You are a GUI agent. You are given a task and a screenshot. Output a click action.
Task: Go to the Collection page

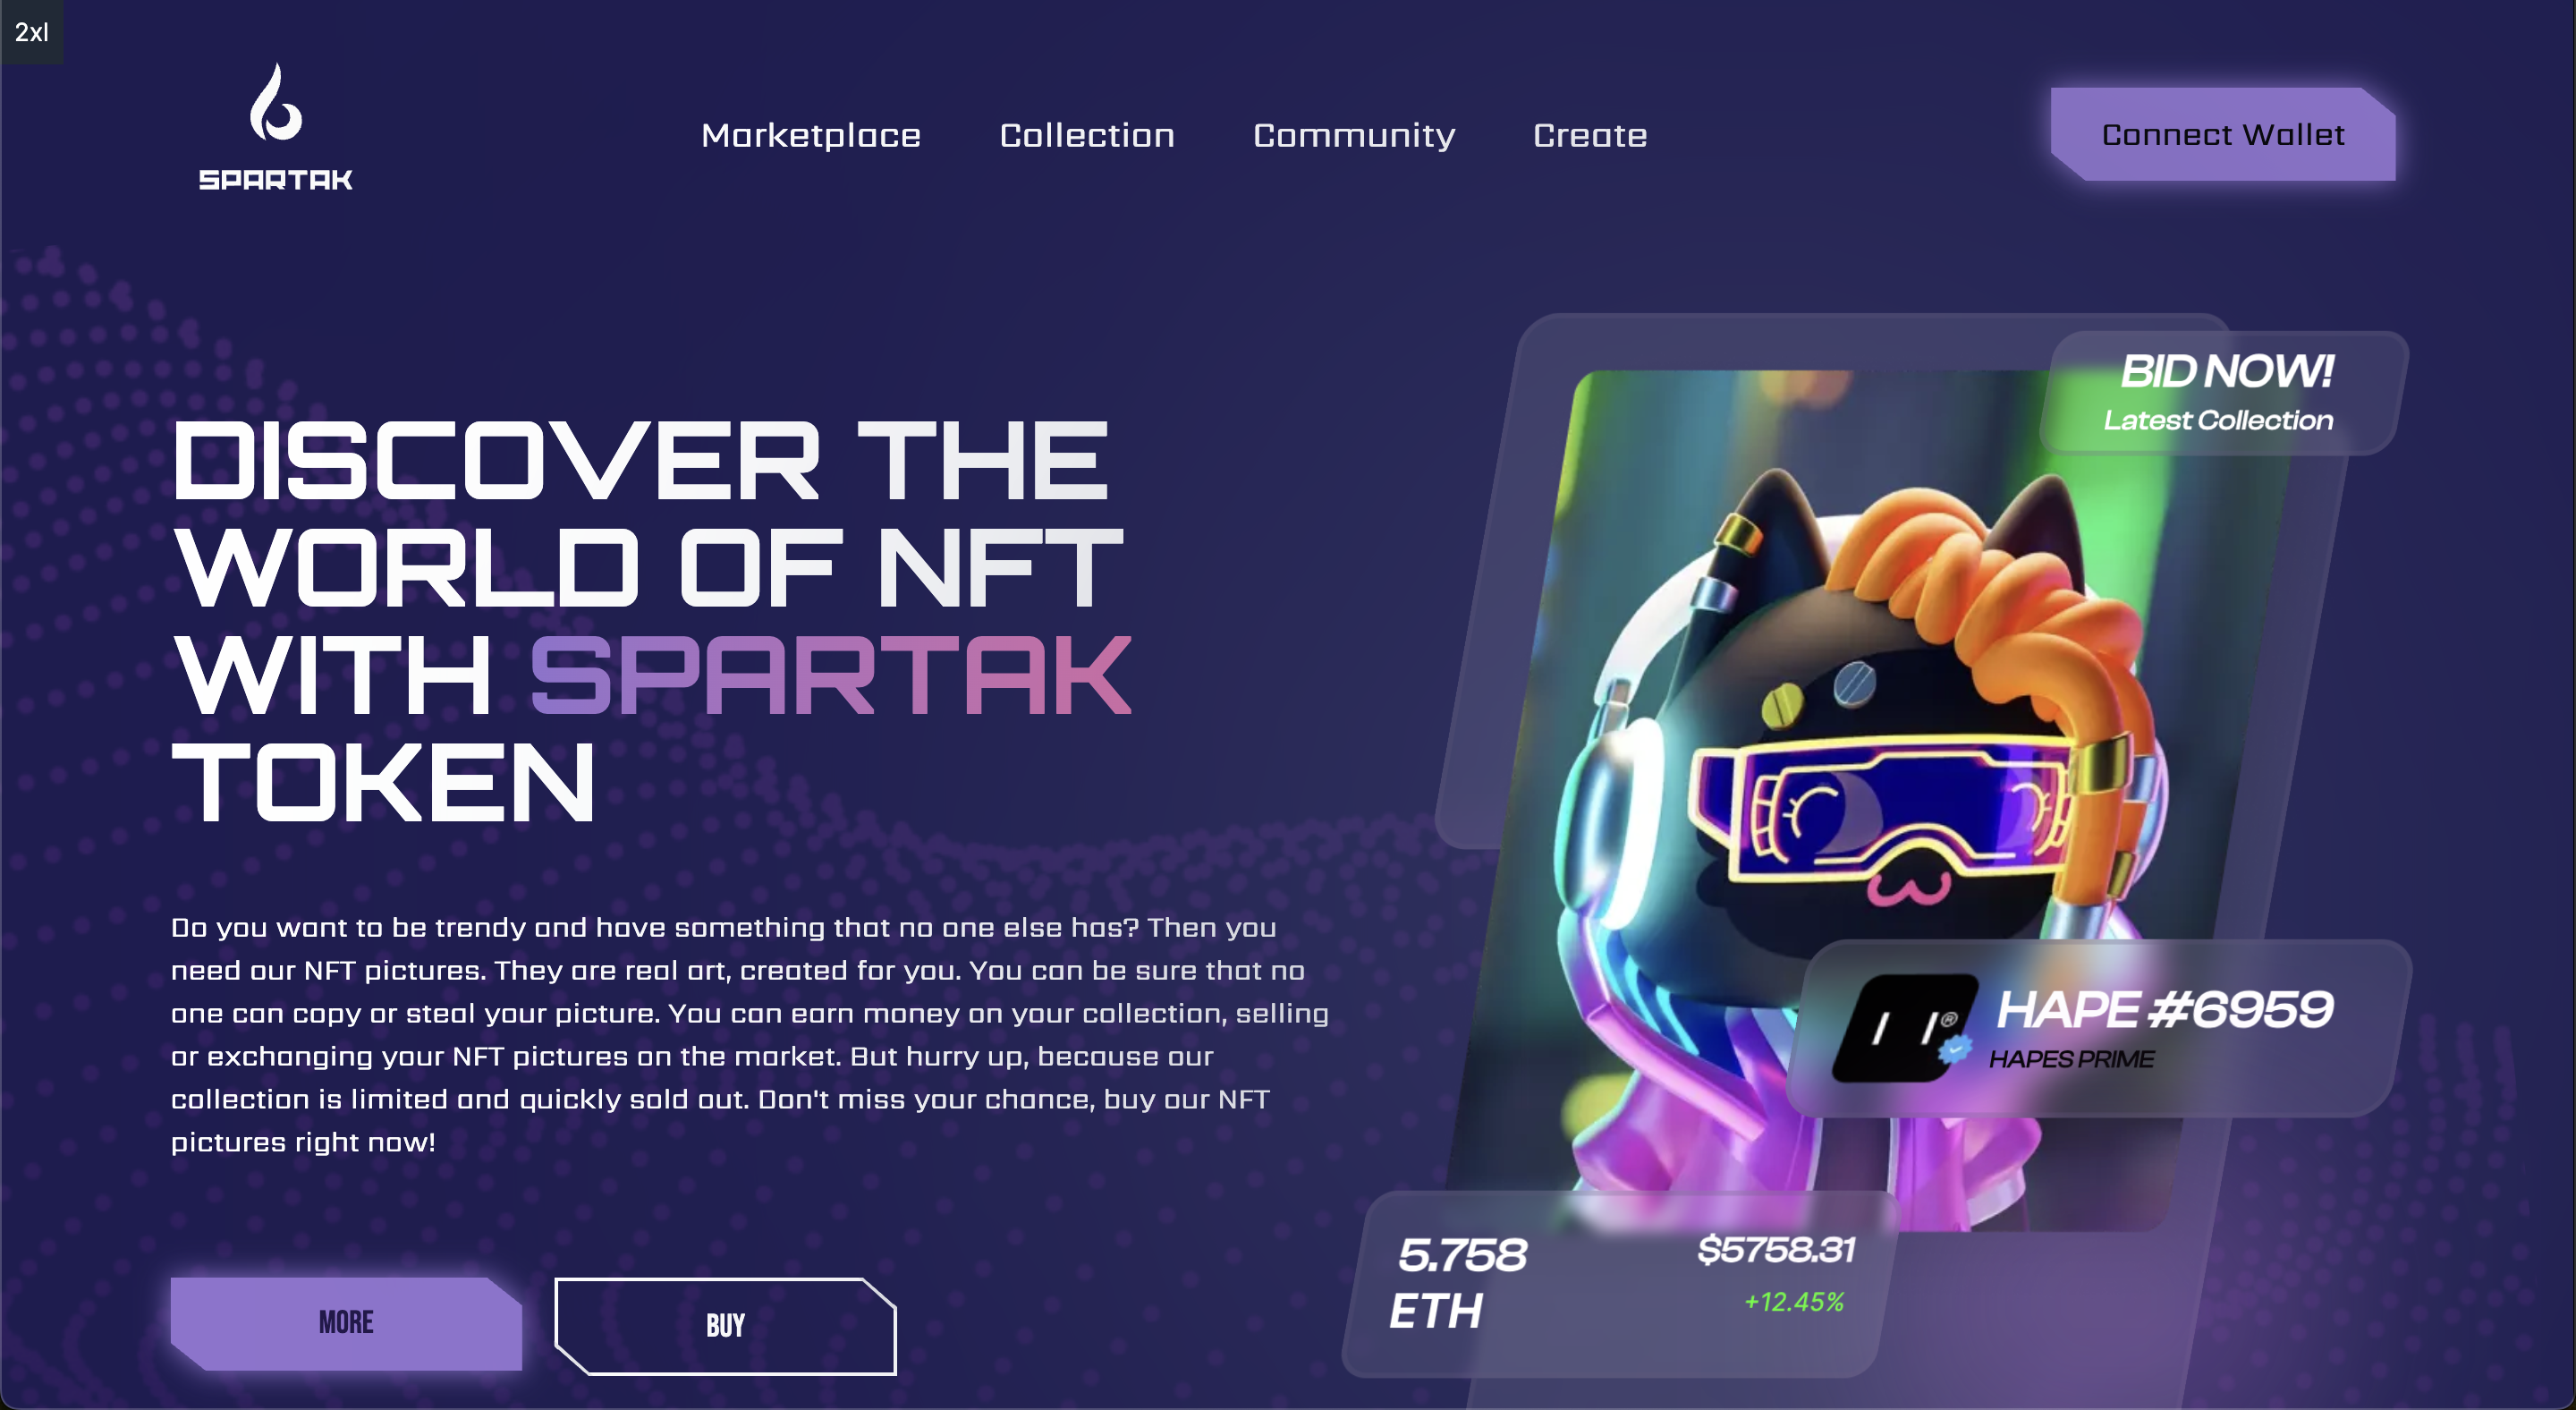1087,135
